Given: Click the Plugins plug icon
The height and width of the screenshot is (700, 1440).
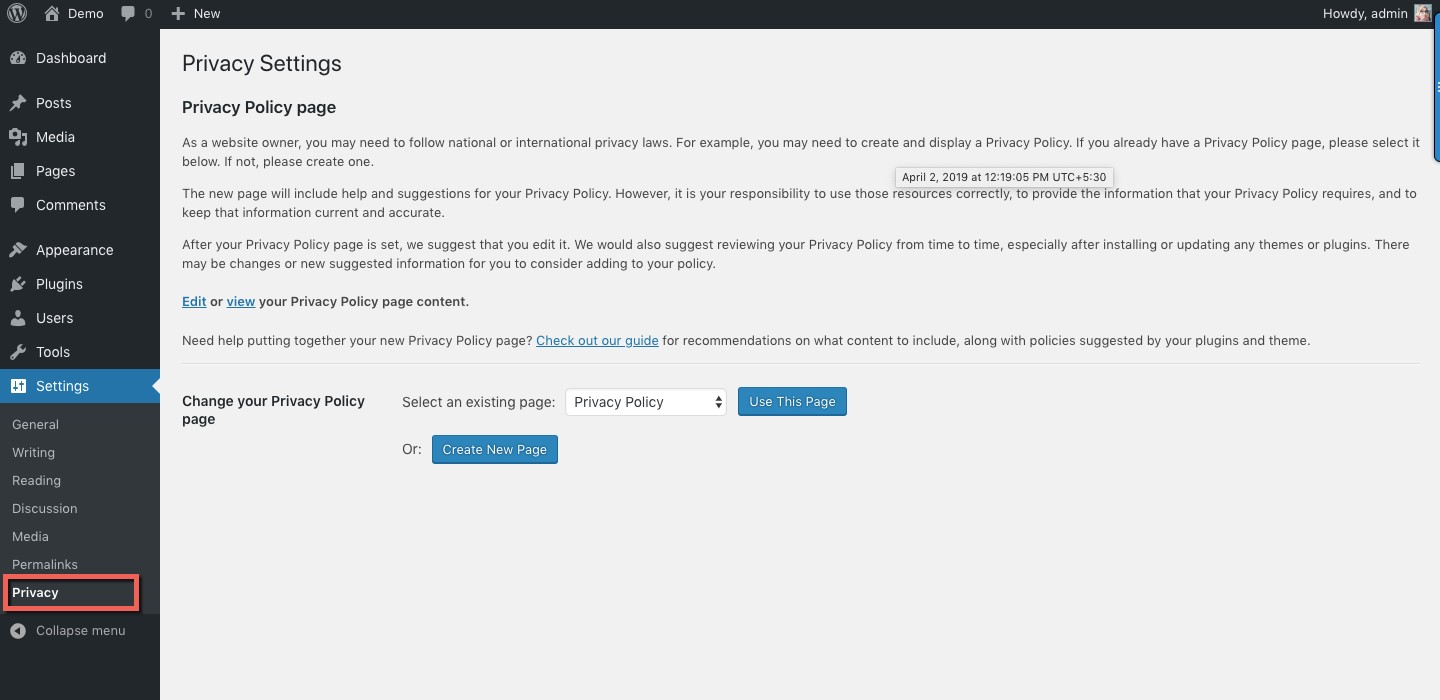Looking at the screenshot, I should [x=18, y=284].
